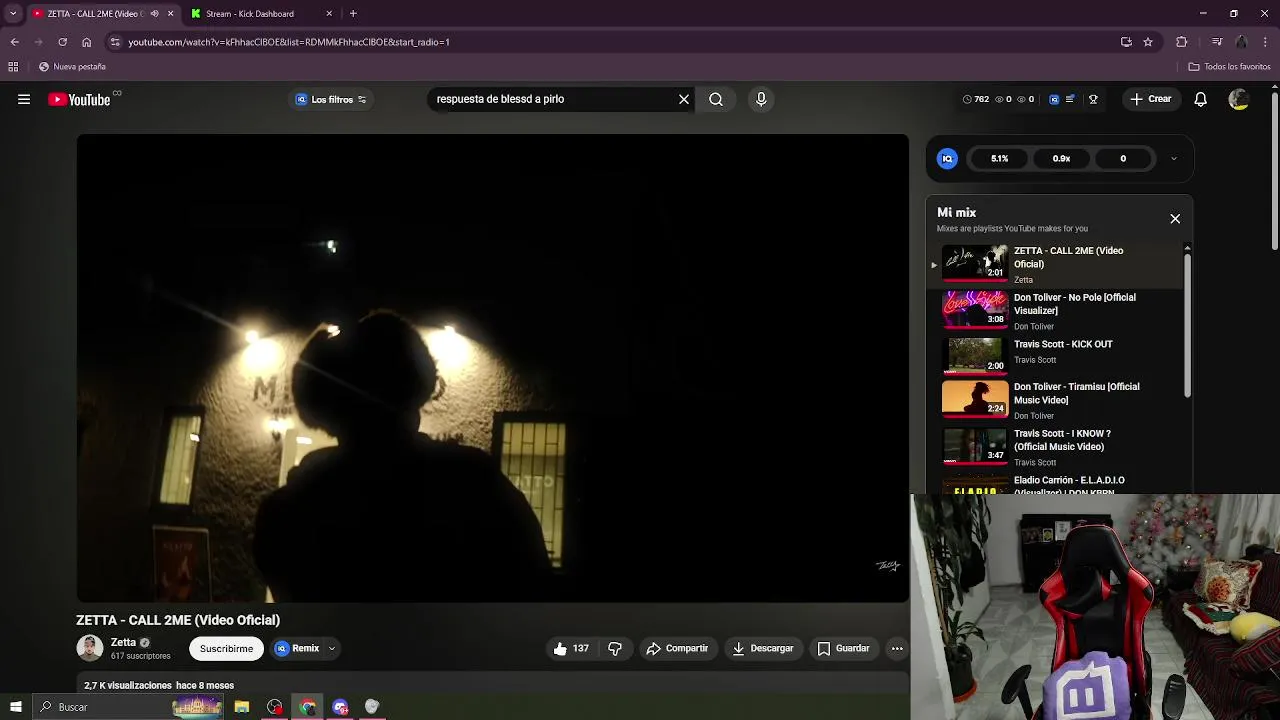Dislike the video with thumbs down
1280x720 pixels.
pyautogui.click(x=615, y=648)
